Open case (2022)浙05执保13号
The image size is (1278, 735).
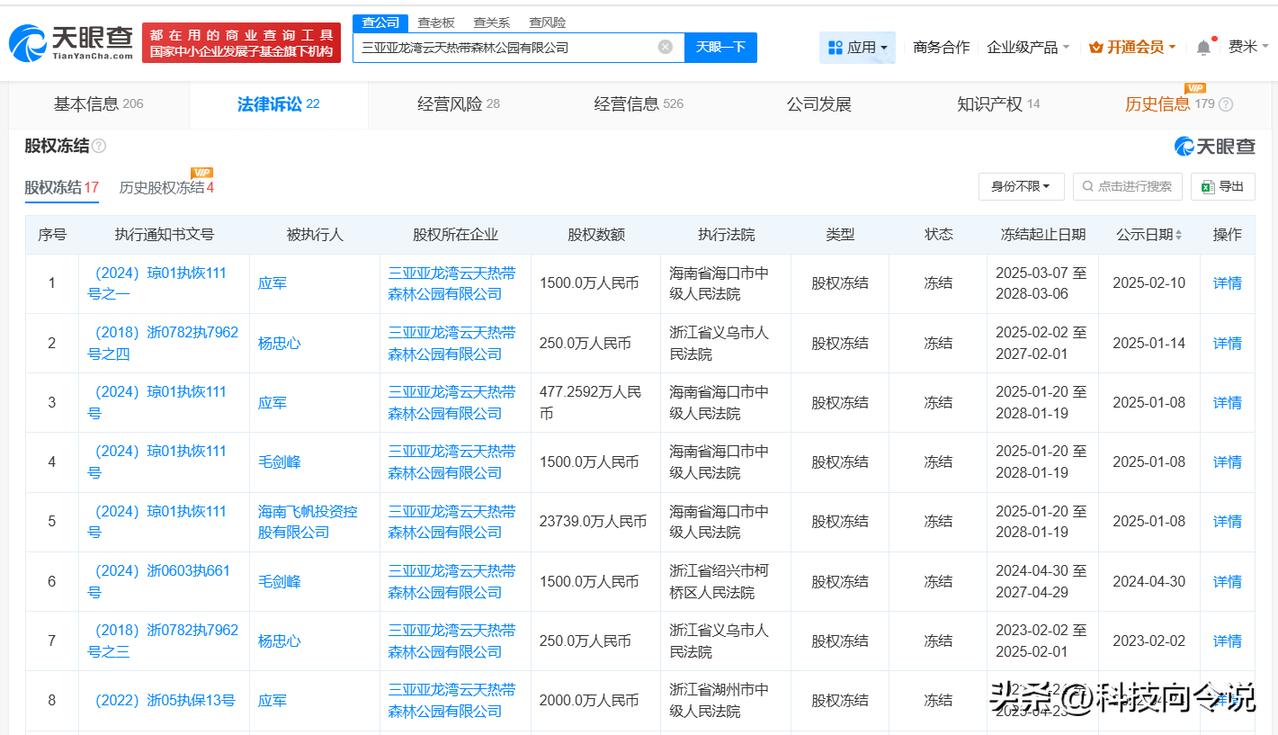coord(165,700)
